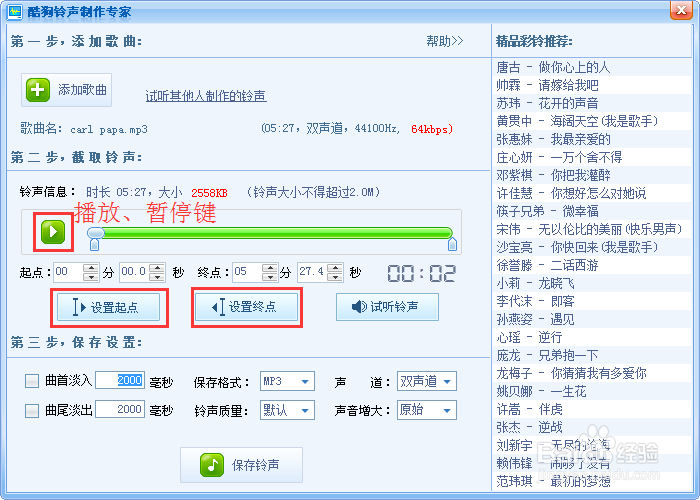Open the 保存格式 MP3 dropdown

(x=287, y=381)
